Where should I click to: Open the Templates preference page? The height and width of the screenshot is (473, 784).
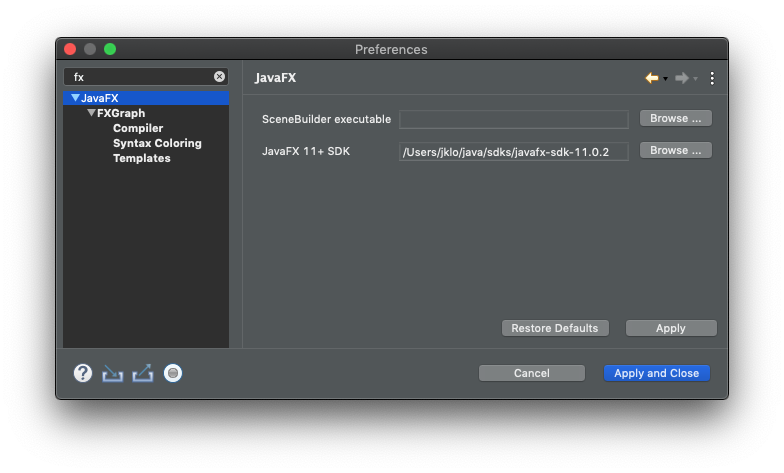pyautogui.click(x=141, y=158)
